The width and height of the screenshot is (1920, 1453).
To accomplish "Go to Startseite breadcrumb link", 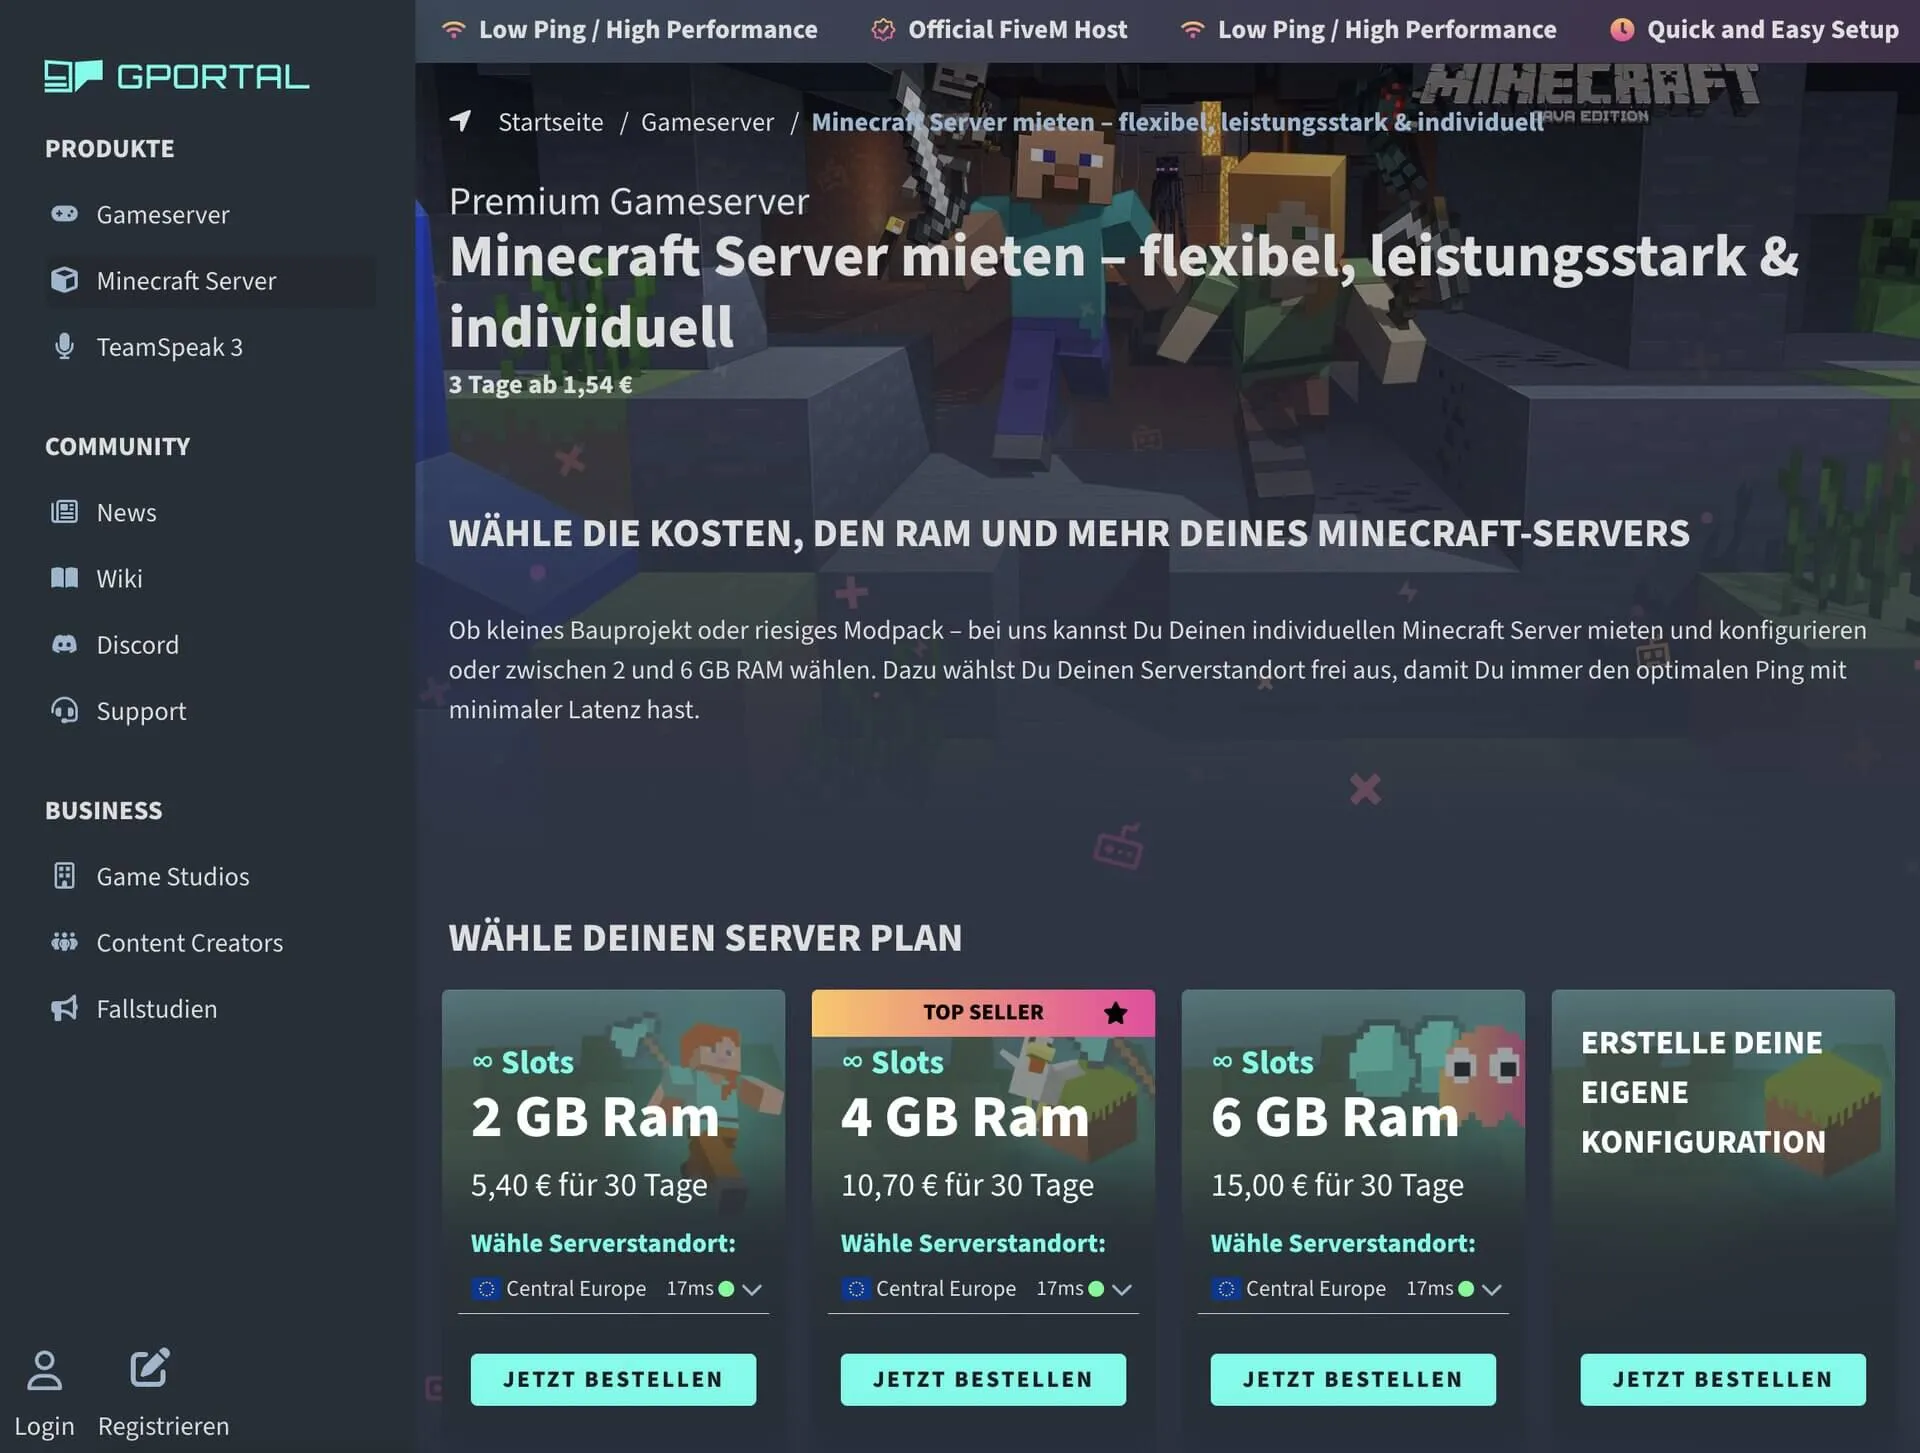I will point(551,122).
